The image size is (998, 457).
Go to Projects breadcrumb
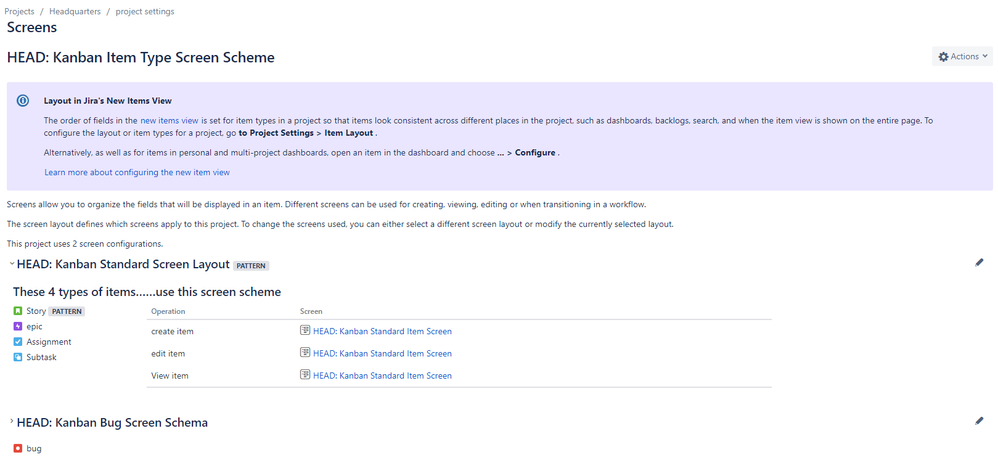pyautogui.click(x=19, y=11)
